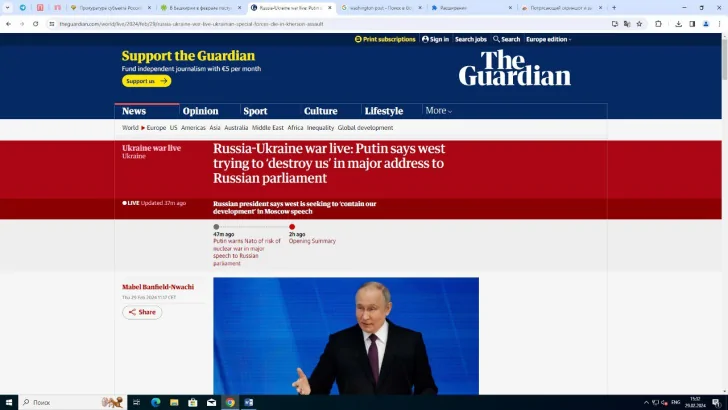Share the article using the Share button

[142, 312]
